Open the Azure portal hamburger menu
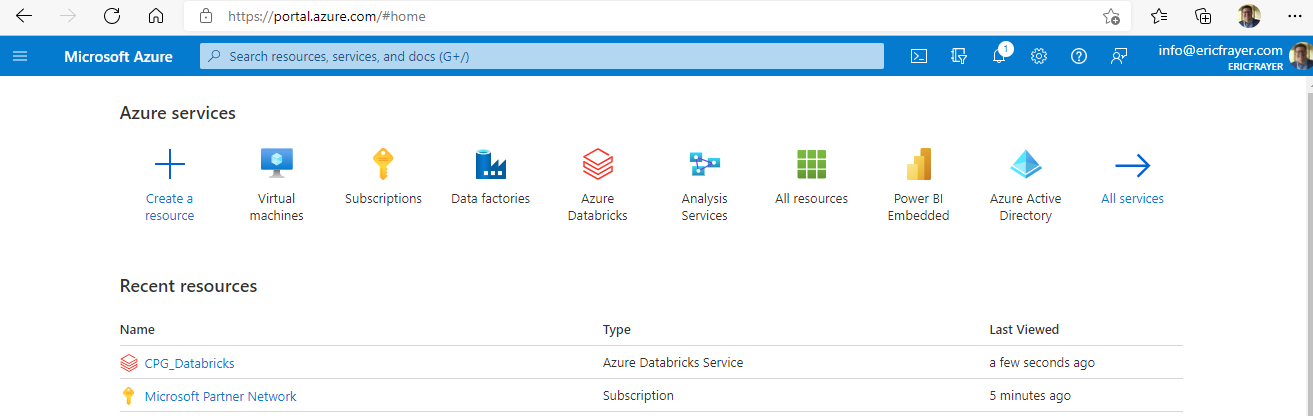1313x416 pixels. [x=20, y=57]
